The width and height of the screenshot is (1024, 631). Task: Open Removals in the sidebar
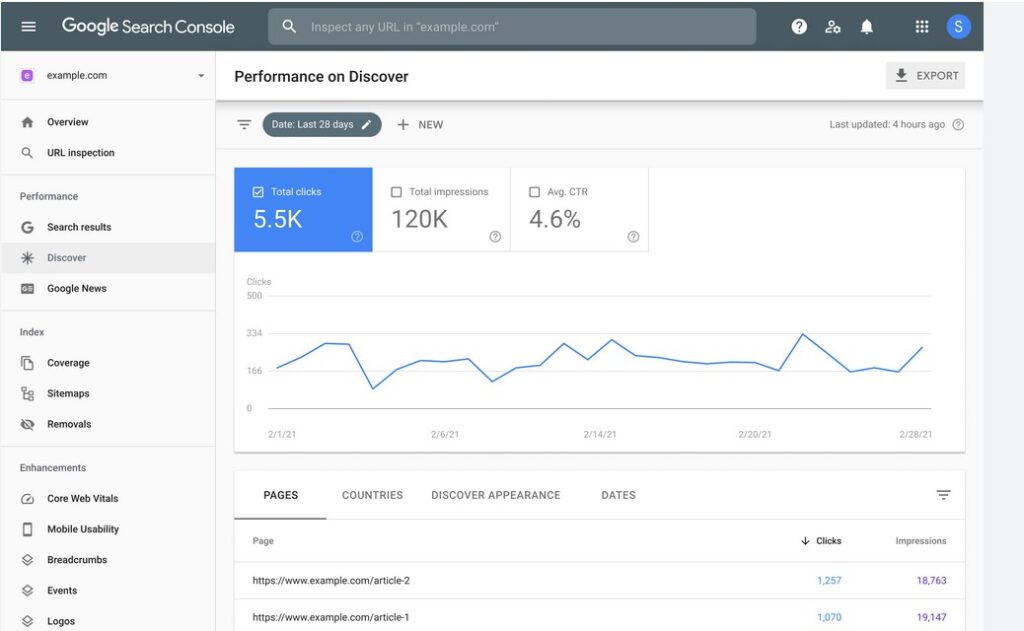click(x=69, y=425)
